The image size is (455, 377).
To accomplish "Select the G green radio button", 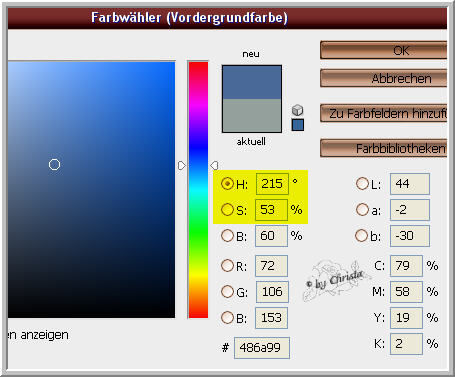I will (x=227, y=292).
